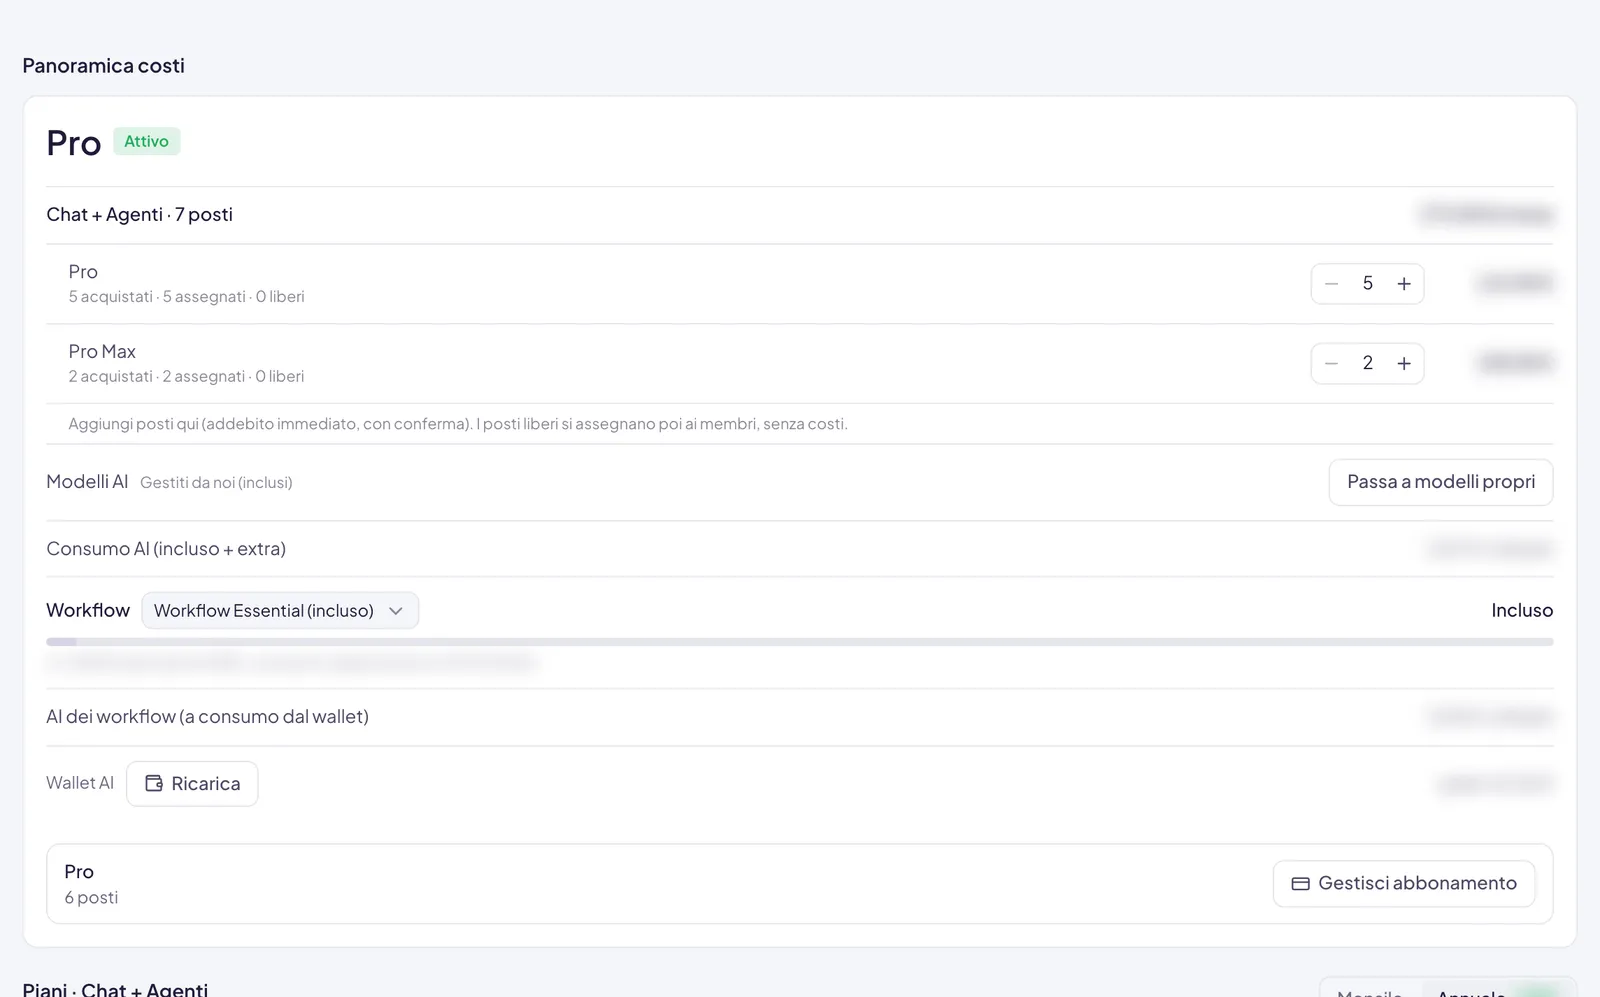
Task: Click the Passa a modelli propri button
Action: [x=1441, y=482]
